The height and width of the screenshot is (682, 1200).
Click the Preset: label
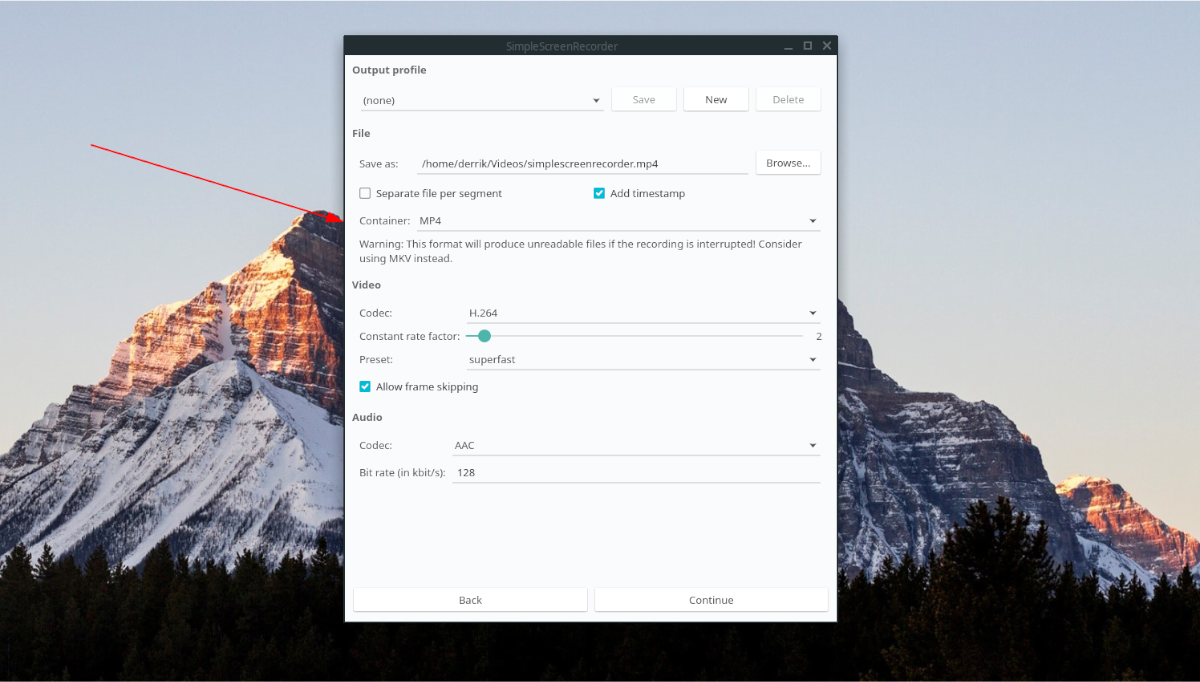tap(376, 359)
